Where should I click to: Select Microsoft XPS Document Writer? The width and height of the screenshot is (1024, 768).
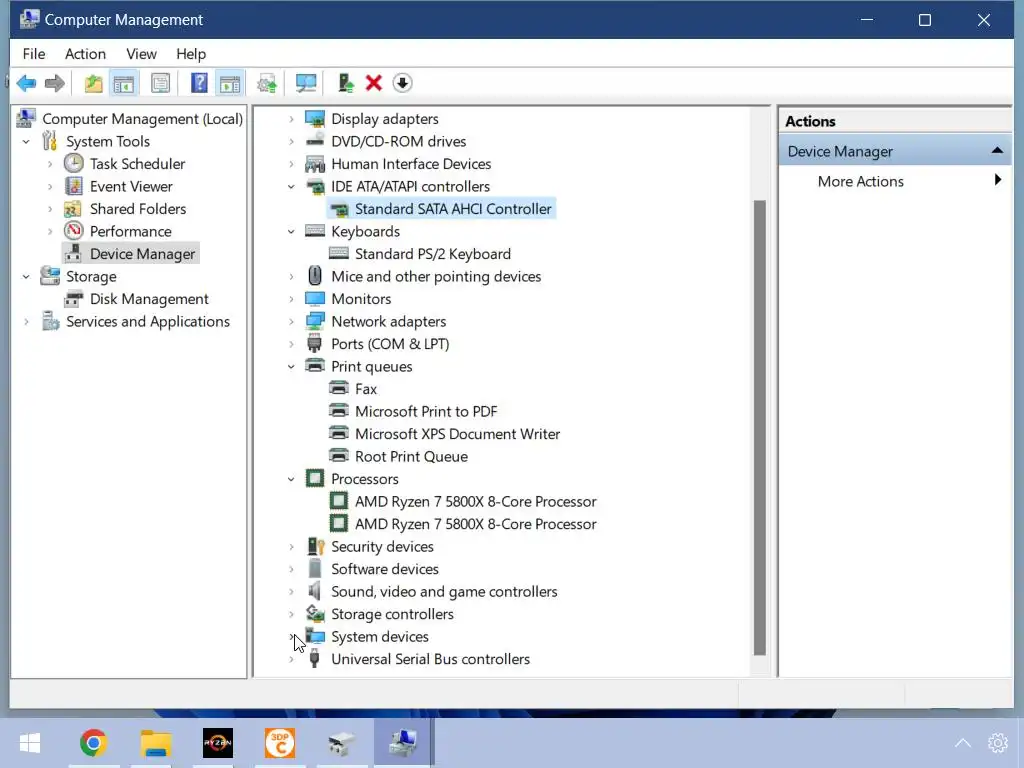pyautogui.click(x=457, y=434)
